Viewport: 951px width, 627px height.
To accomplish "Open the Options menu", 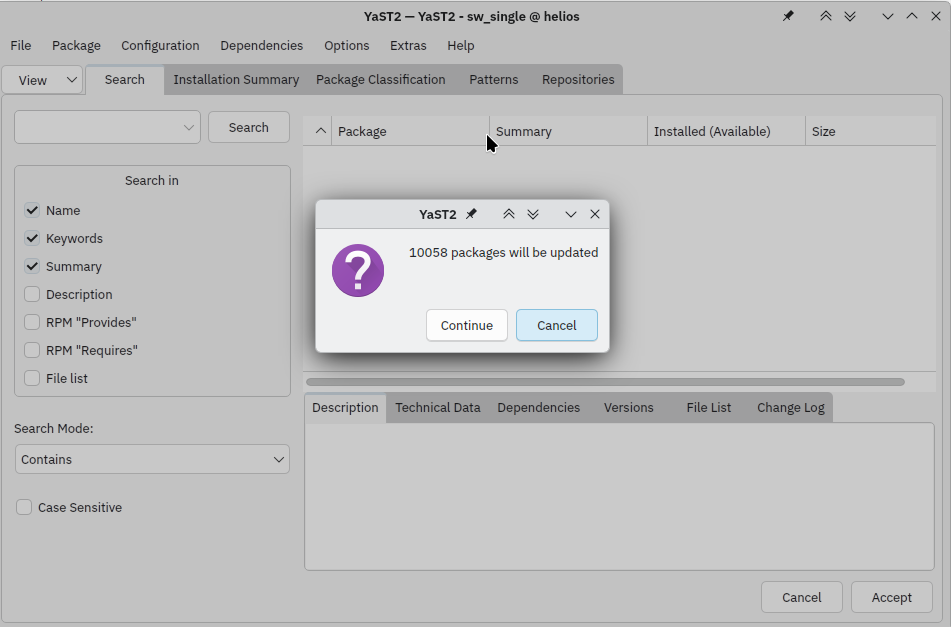I will [346, 45].
